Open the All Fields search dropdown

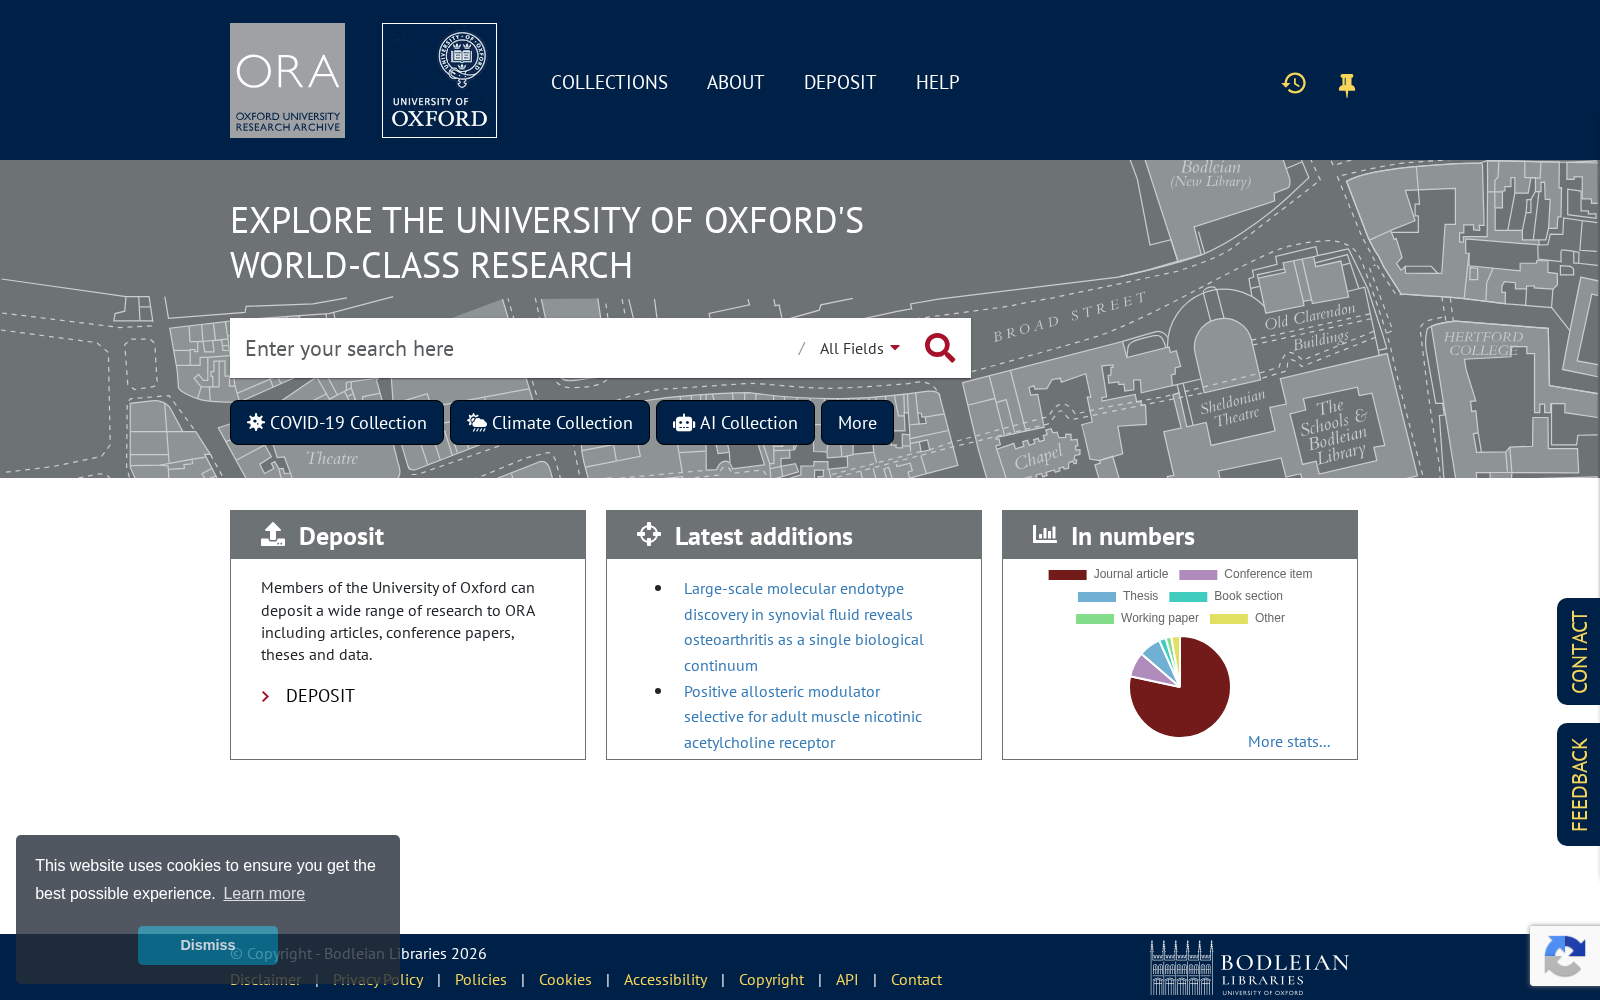pyautogui.click(x=860, y=348)
